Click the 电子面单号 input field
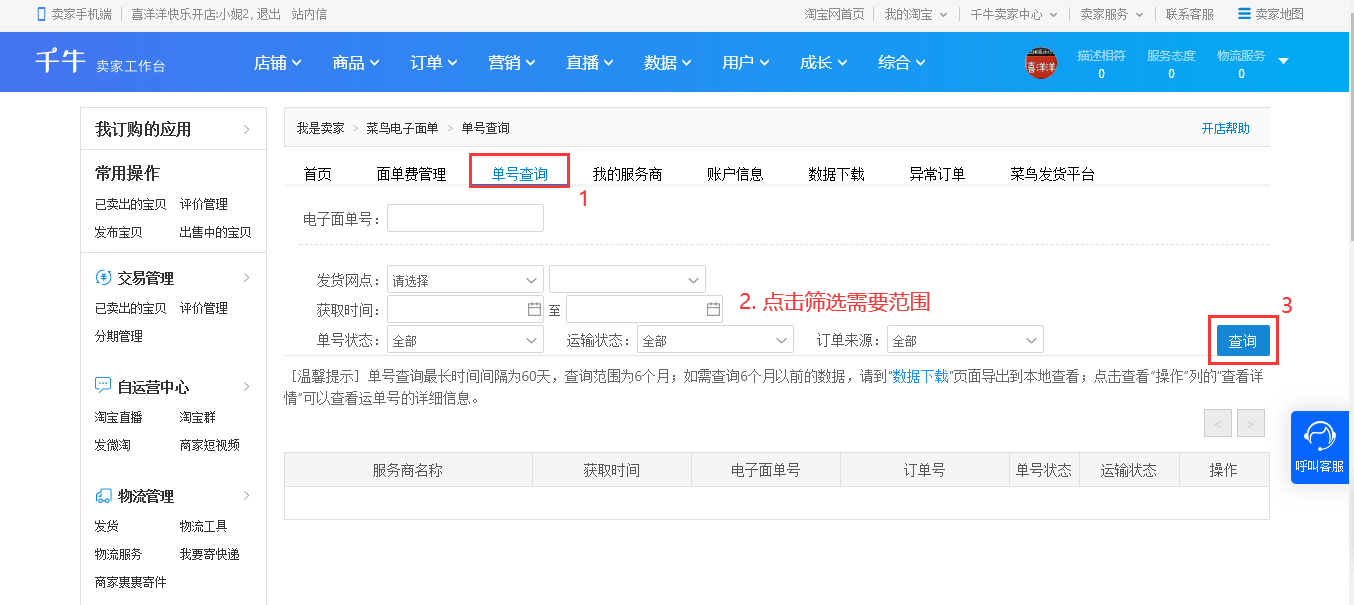The image size is (1354, 605). (465, 218)
